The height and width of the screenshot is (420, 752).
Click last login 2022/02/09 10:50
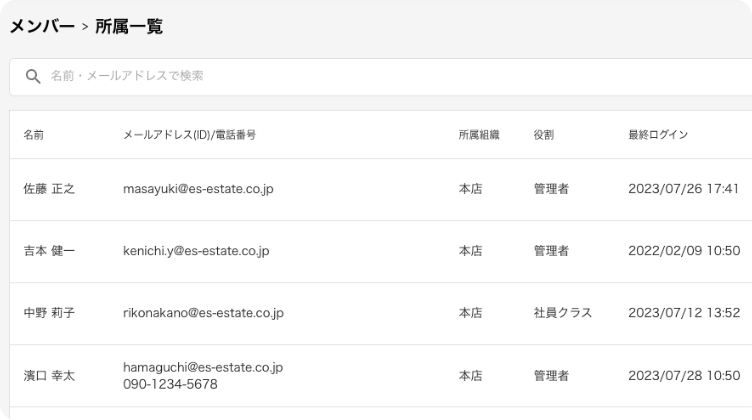[x=684, y=251]
